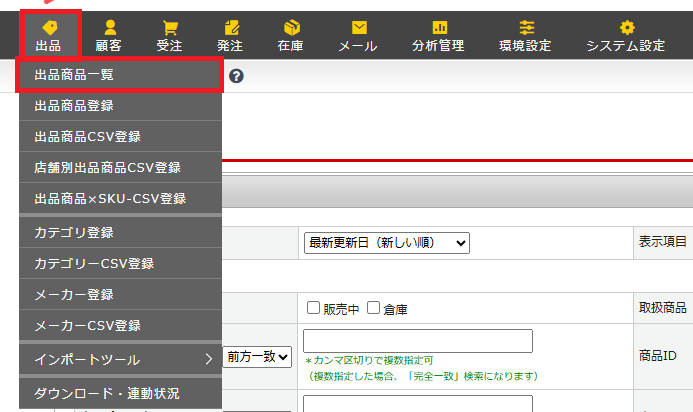Open 環境設定 sliders icon
The height and width of the screenshot is (412, 693).
pos(526,27)
